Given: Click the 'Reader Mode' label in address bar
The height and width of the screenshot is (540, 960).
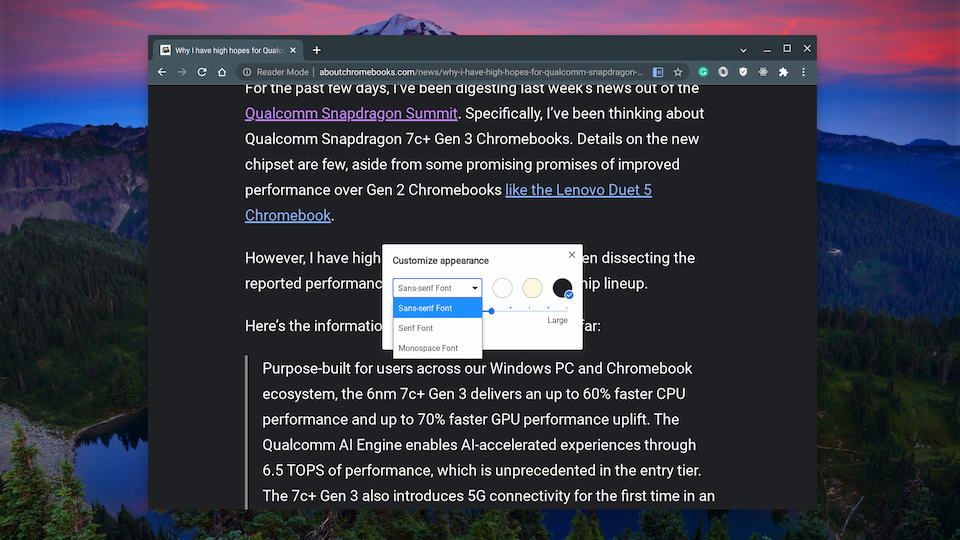Looking at the screenshot, I should pos(282,72).
